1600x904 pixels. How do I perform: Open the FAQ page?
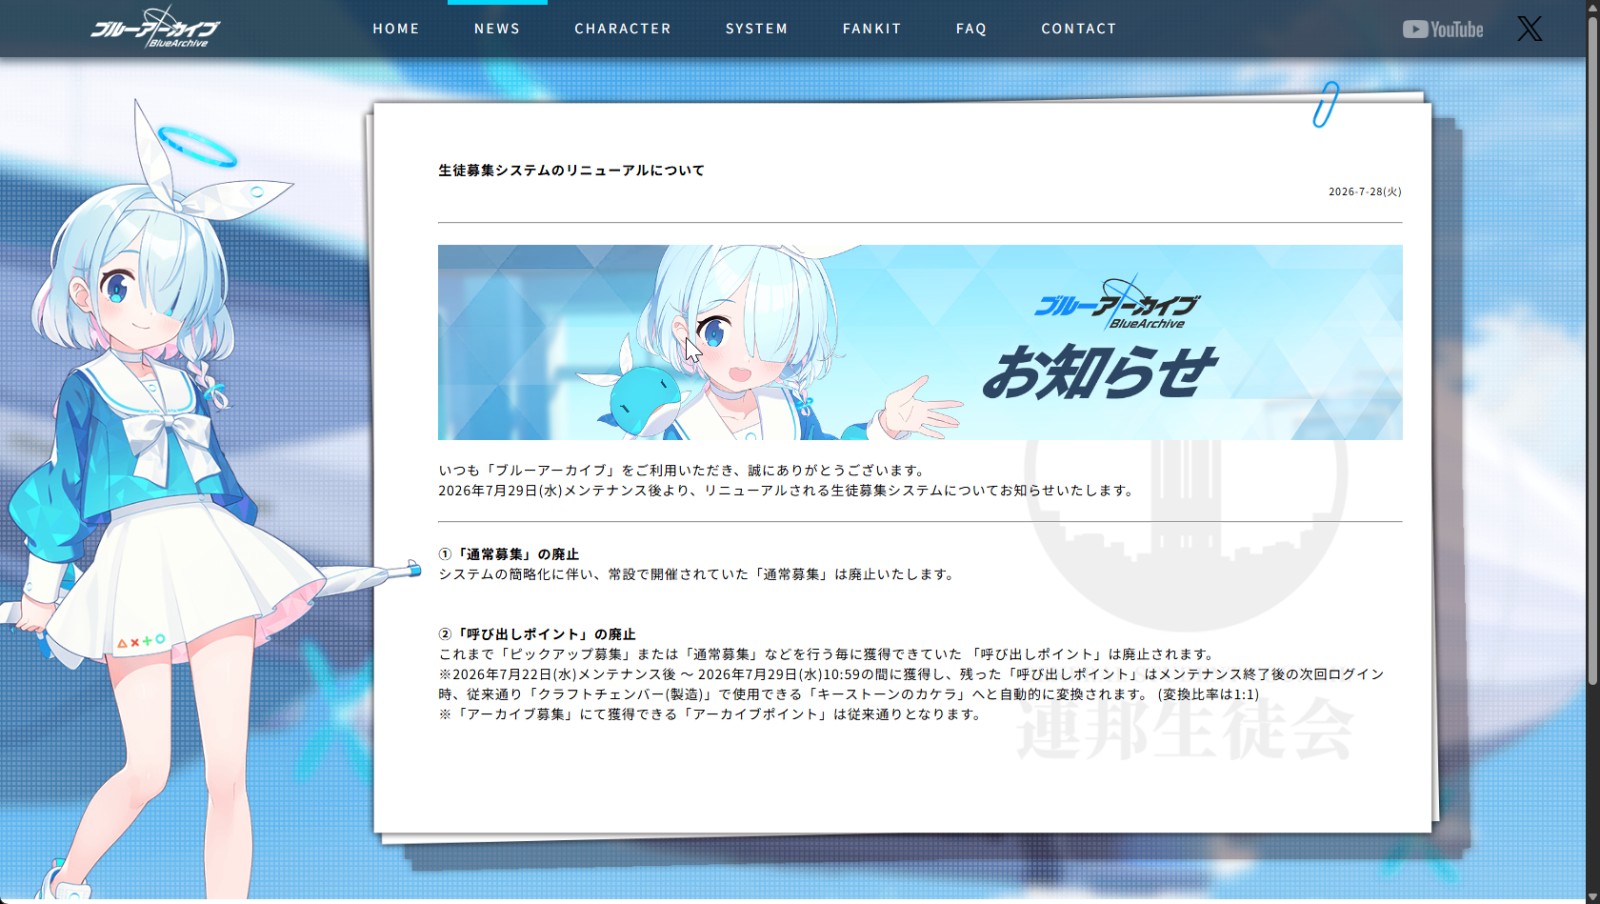971,29
